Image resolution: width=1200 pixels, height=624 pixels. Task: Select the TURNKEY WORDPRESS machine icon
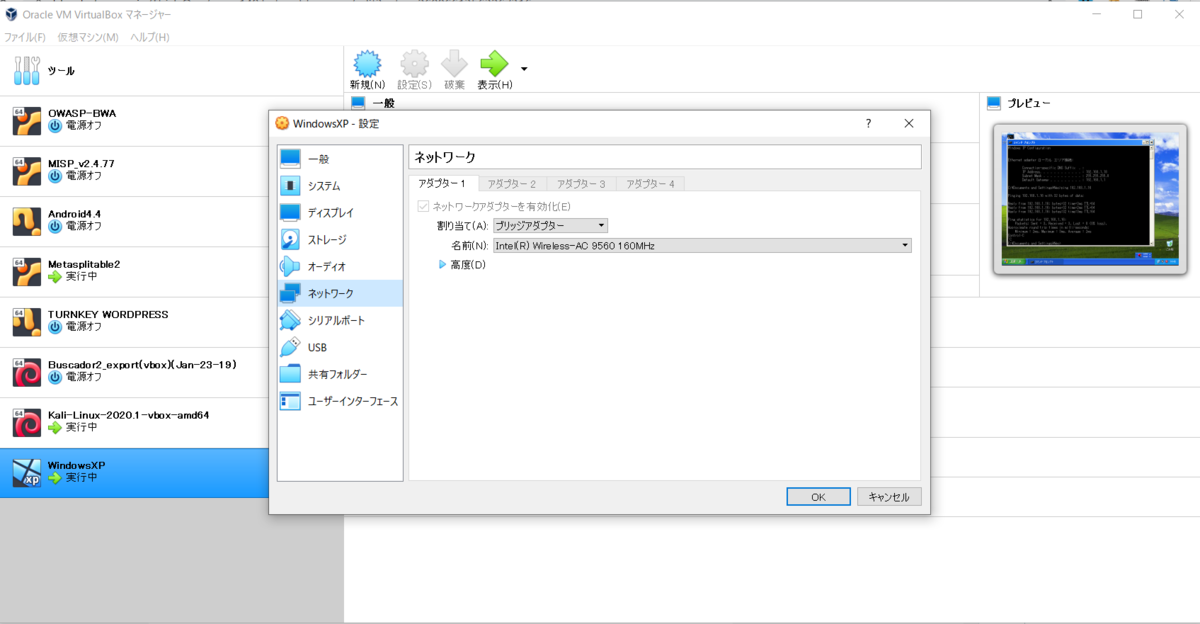coord(26,322)
